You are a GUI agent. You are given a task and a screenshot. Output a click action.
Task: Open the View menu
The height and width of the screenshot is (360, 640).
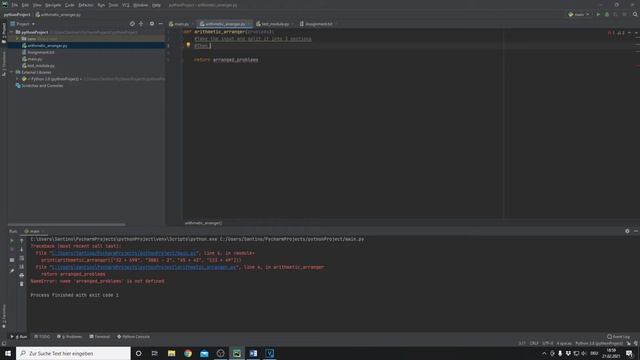[37, 5]
